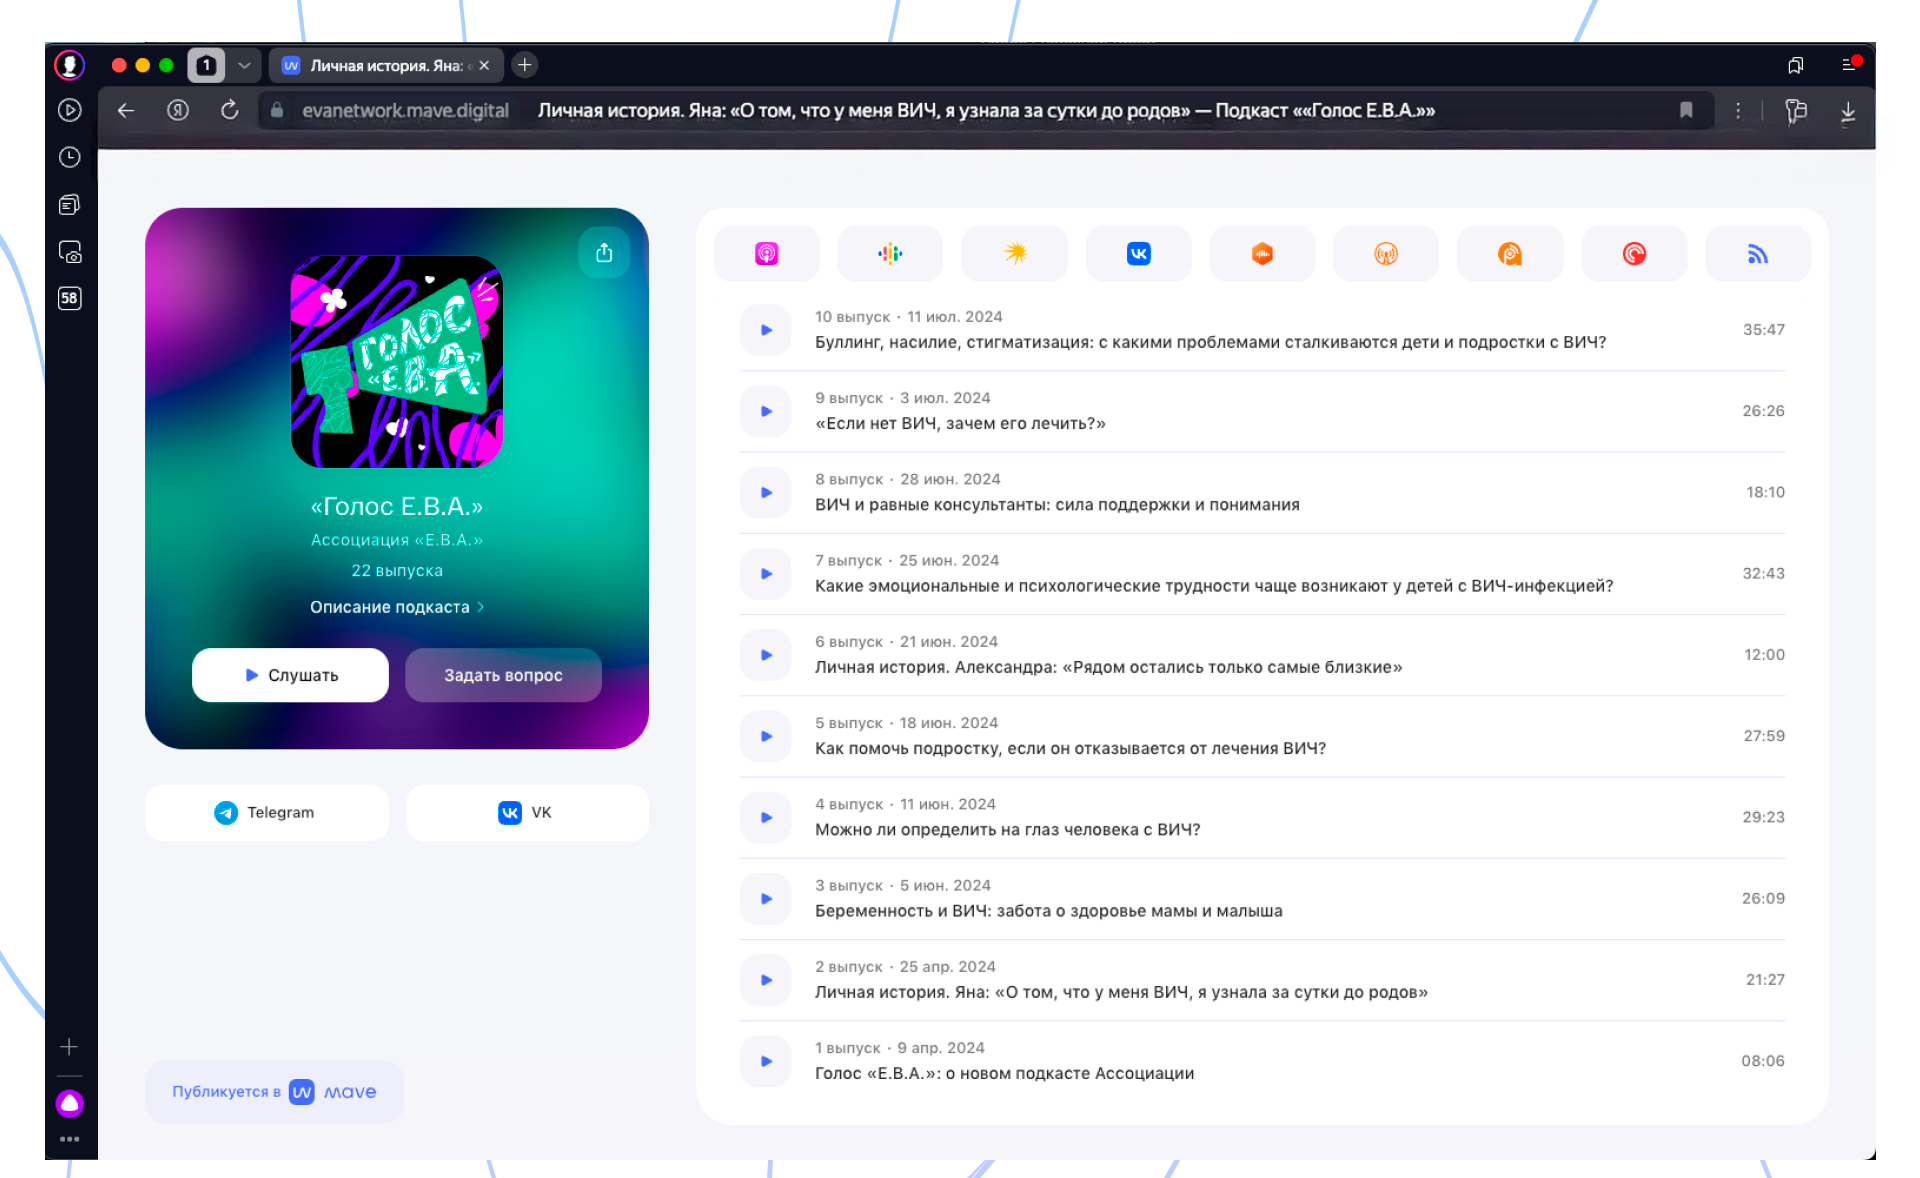1920x1178 pixels.
Task: Play episode 6 Alexandra's personal story
Action: (x=766, y=655)
